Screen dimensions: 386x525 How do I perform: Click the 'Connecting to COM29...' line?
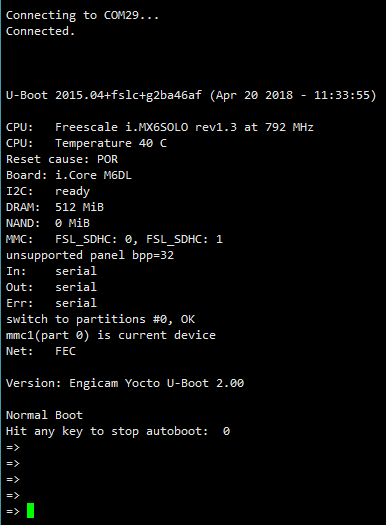pos(82,15)
